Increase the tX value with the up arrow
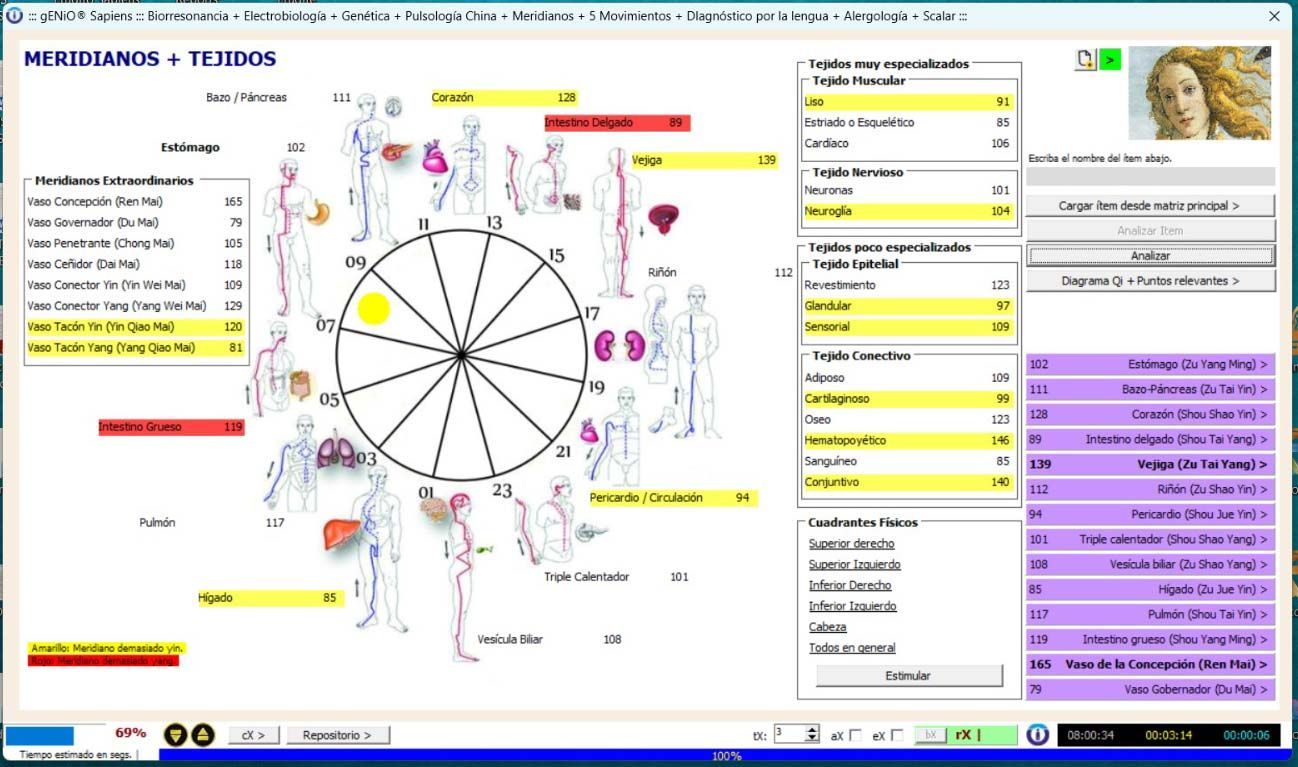Screen dimensions: 1298x767 coord(812,730)
